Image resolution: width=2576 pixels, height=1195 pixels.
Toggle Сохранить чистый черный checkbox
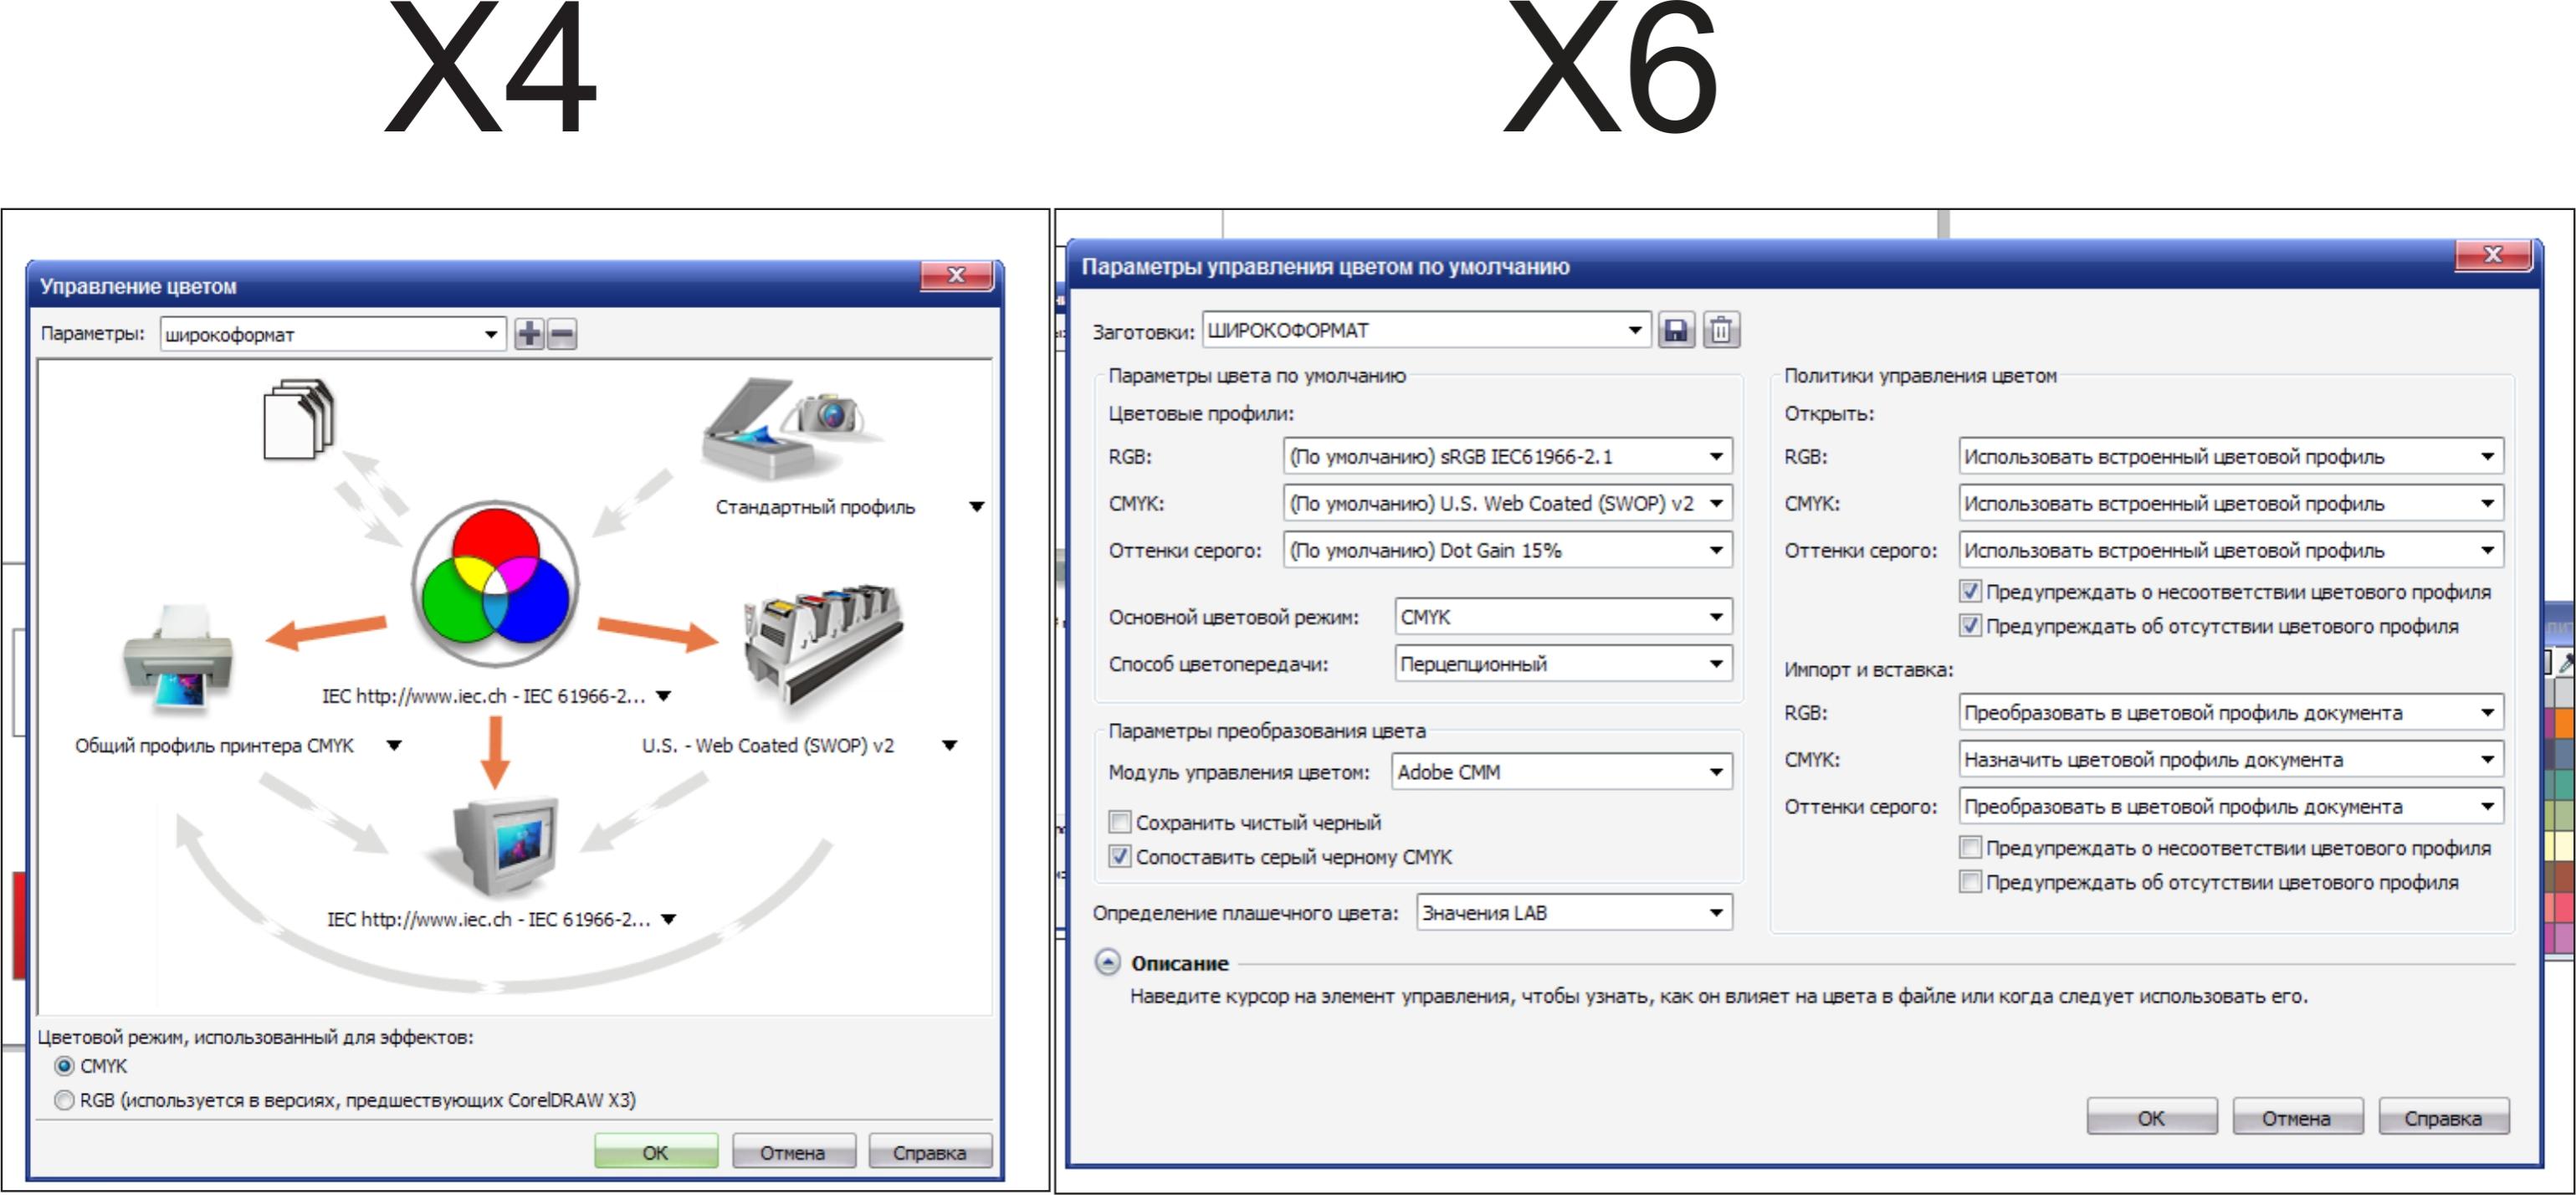coord(1120,822)
